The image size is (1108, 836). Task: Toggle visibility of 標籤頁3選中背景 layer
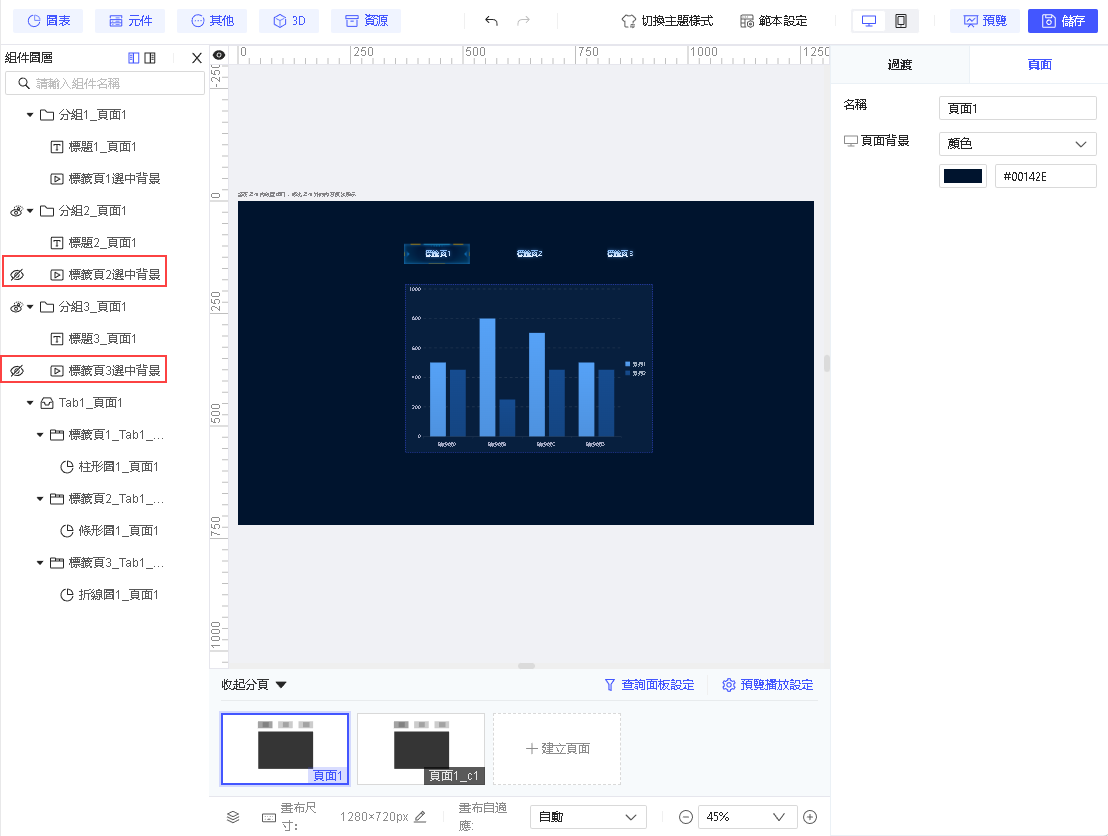point(17,371)
